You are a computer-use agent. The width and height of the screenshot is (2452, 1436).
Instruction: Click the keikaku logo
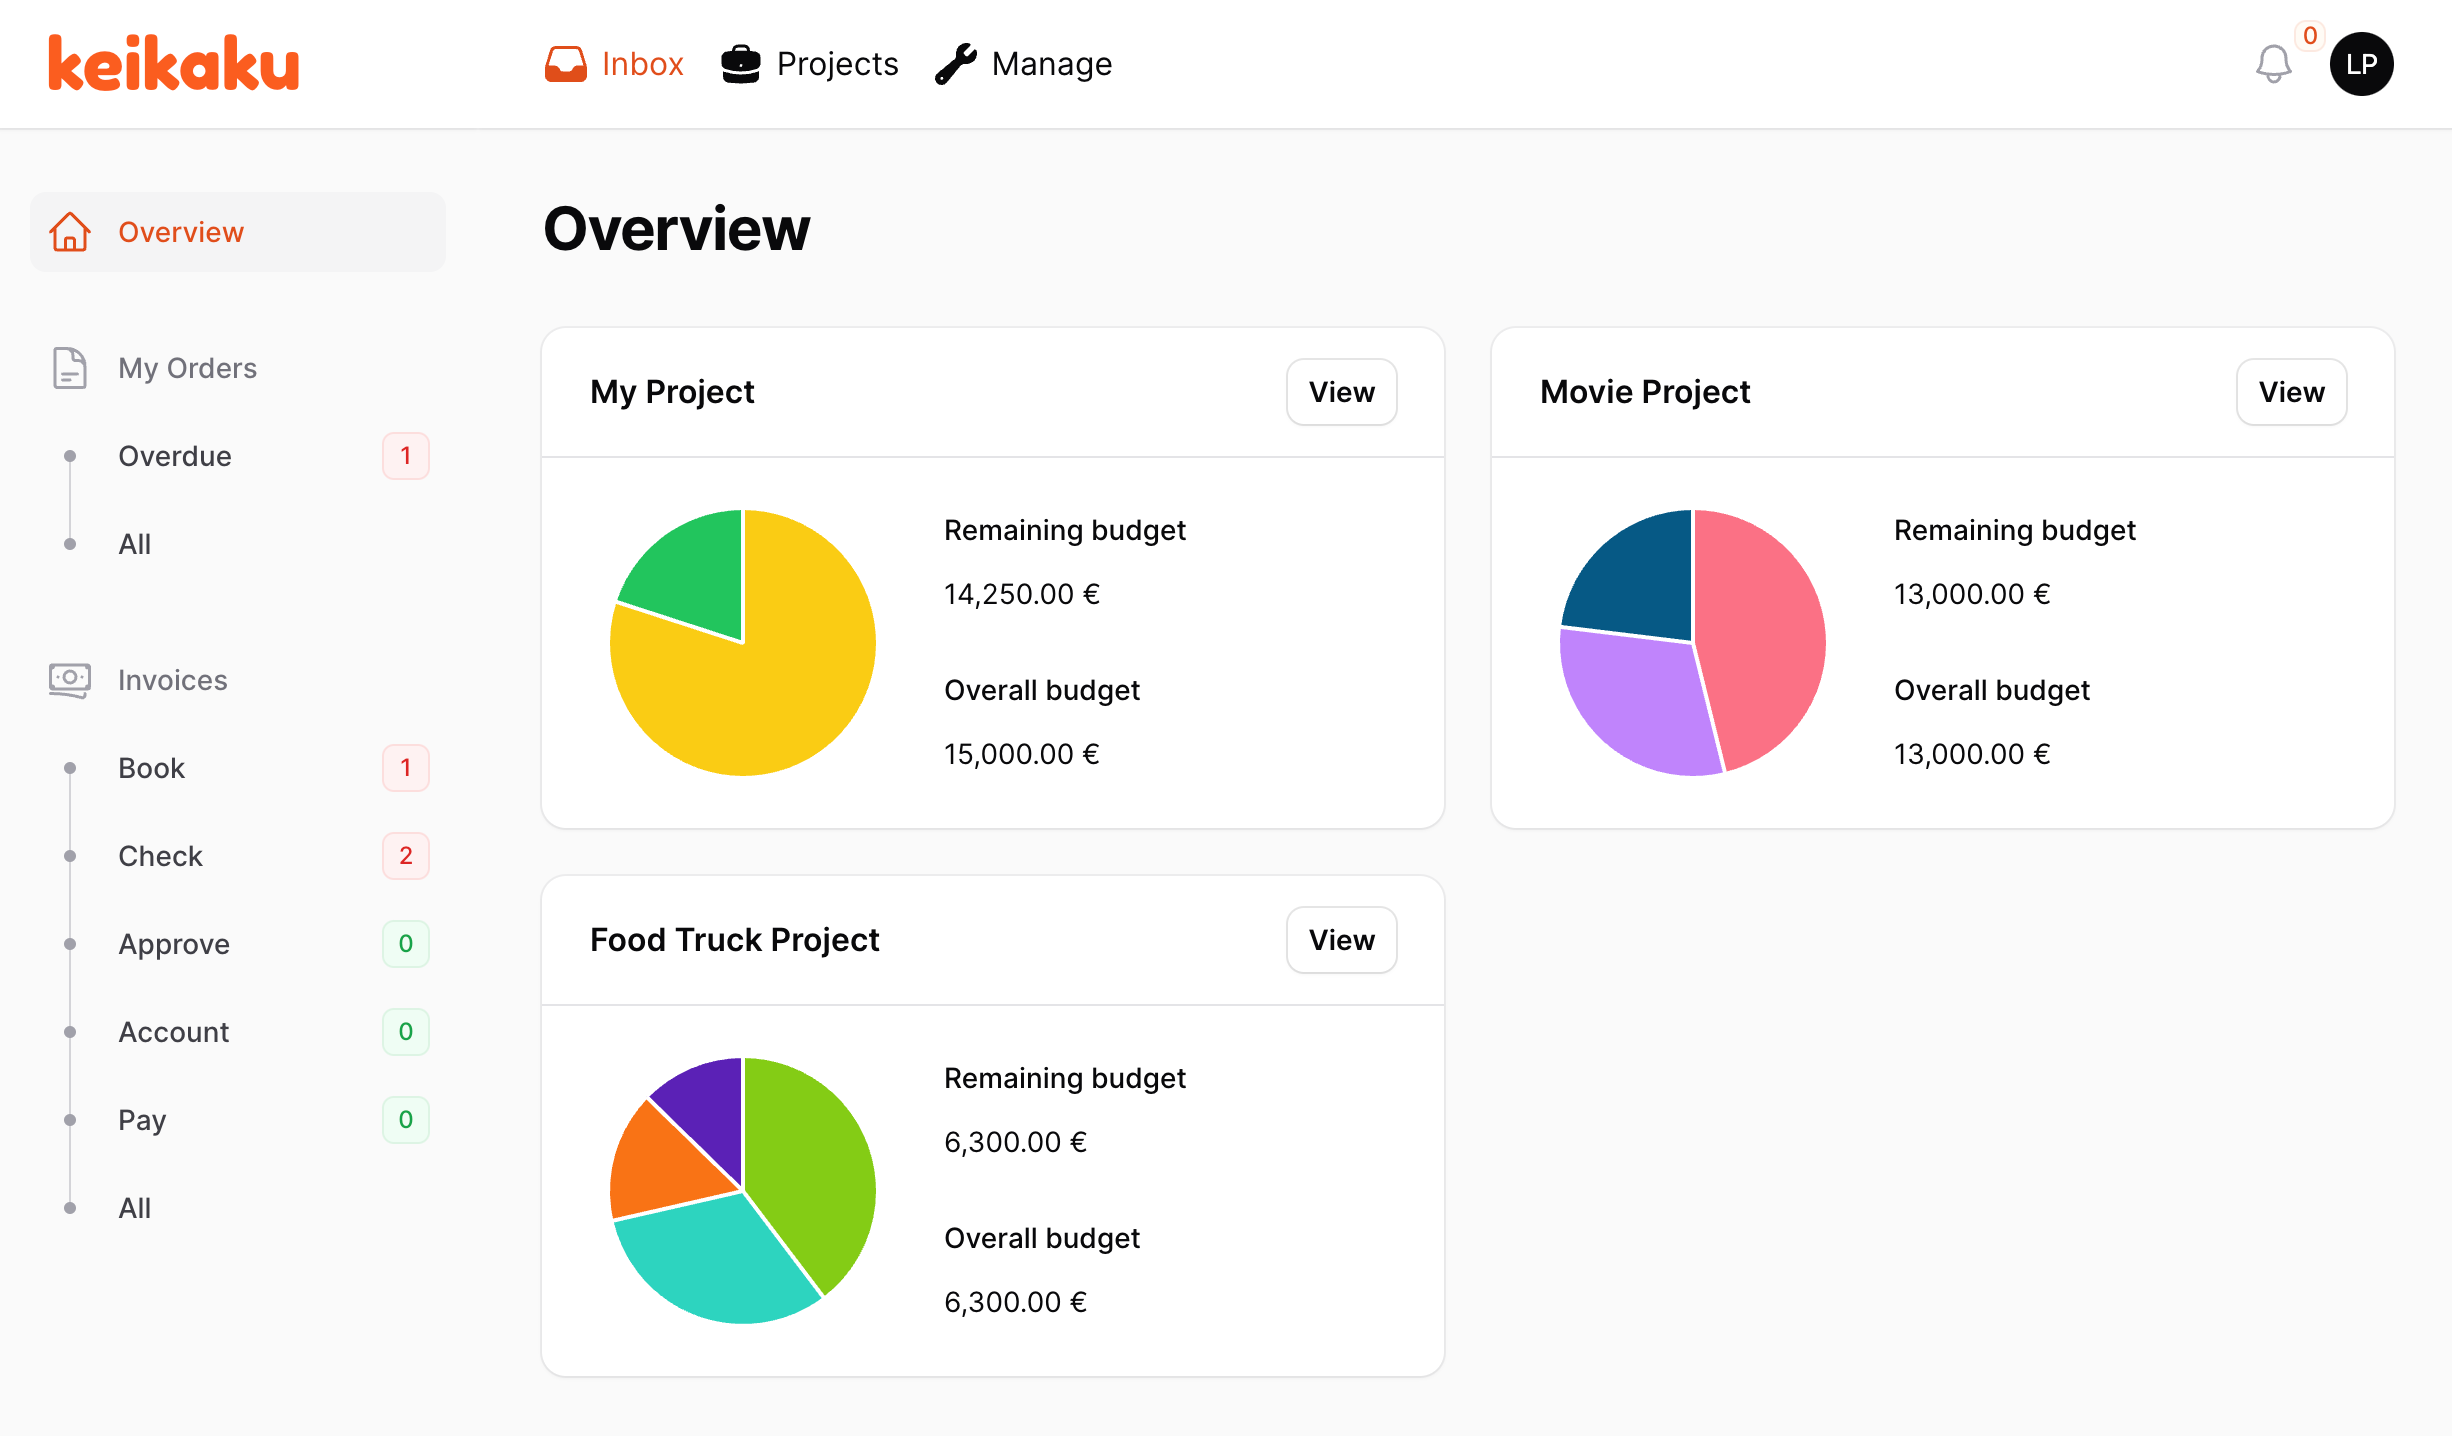tap(173, 64)
